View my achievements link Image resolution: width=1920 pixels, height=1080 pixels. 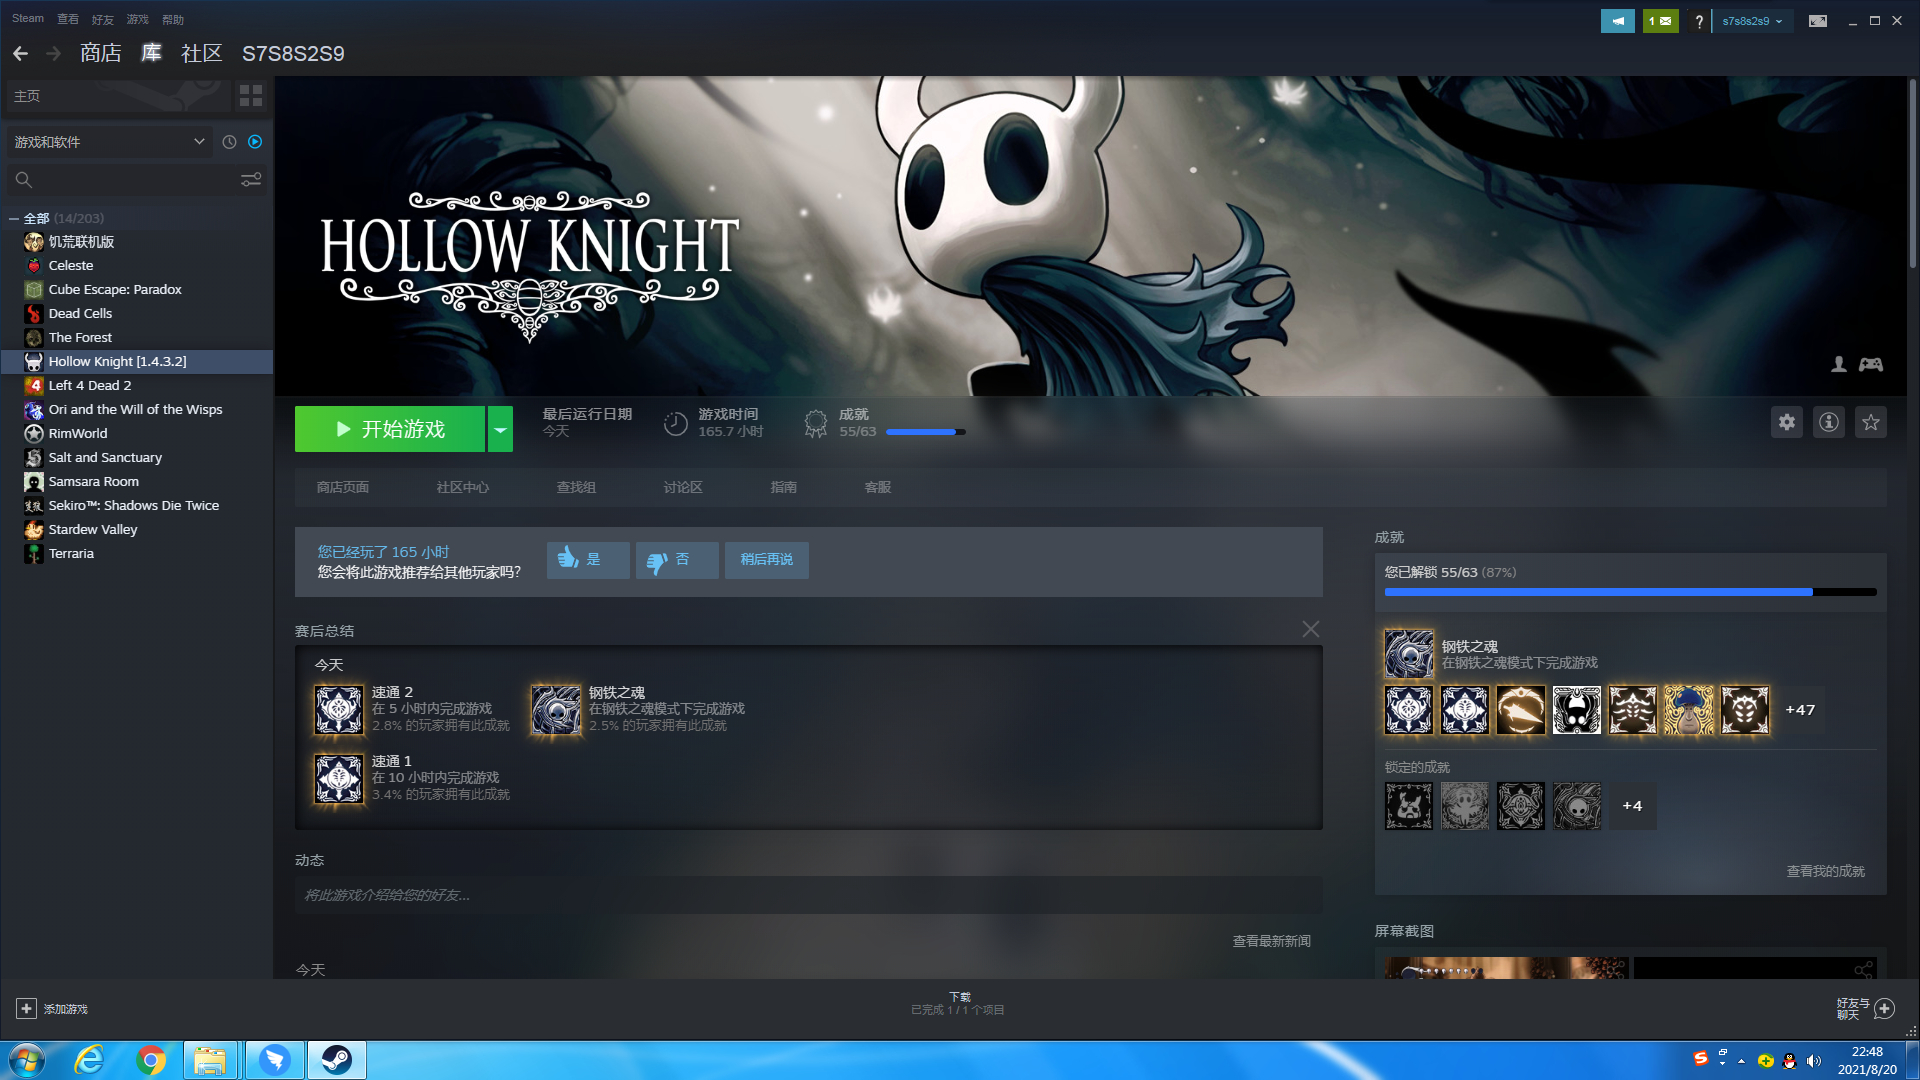1826,871
